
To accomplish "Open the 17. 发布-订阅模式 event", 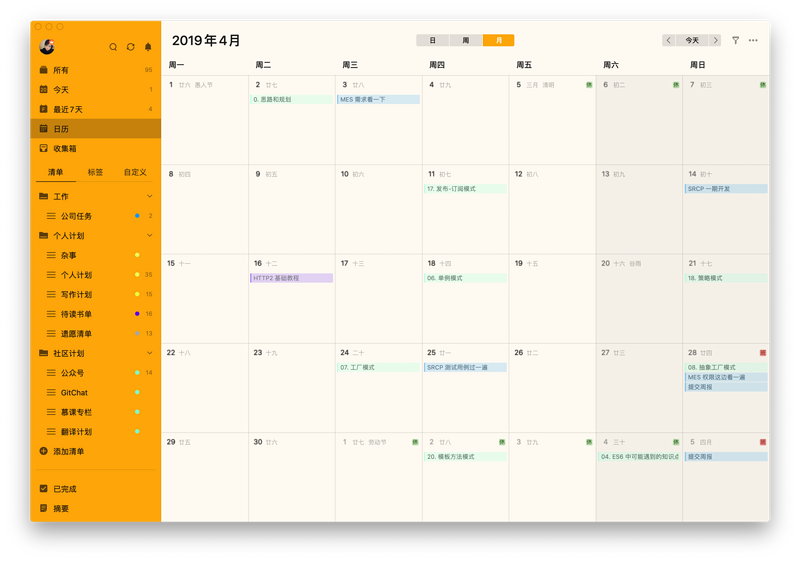I will 465,189.
